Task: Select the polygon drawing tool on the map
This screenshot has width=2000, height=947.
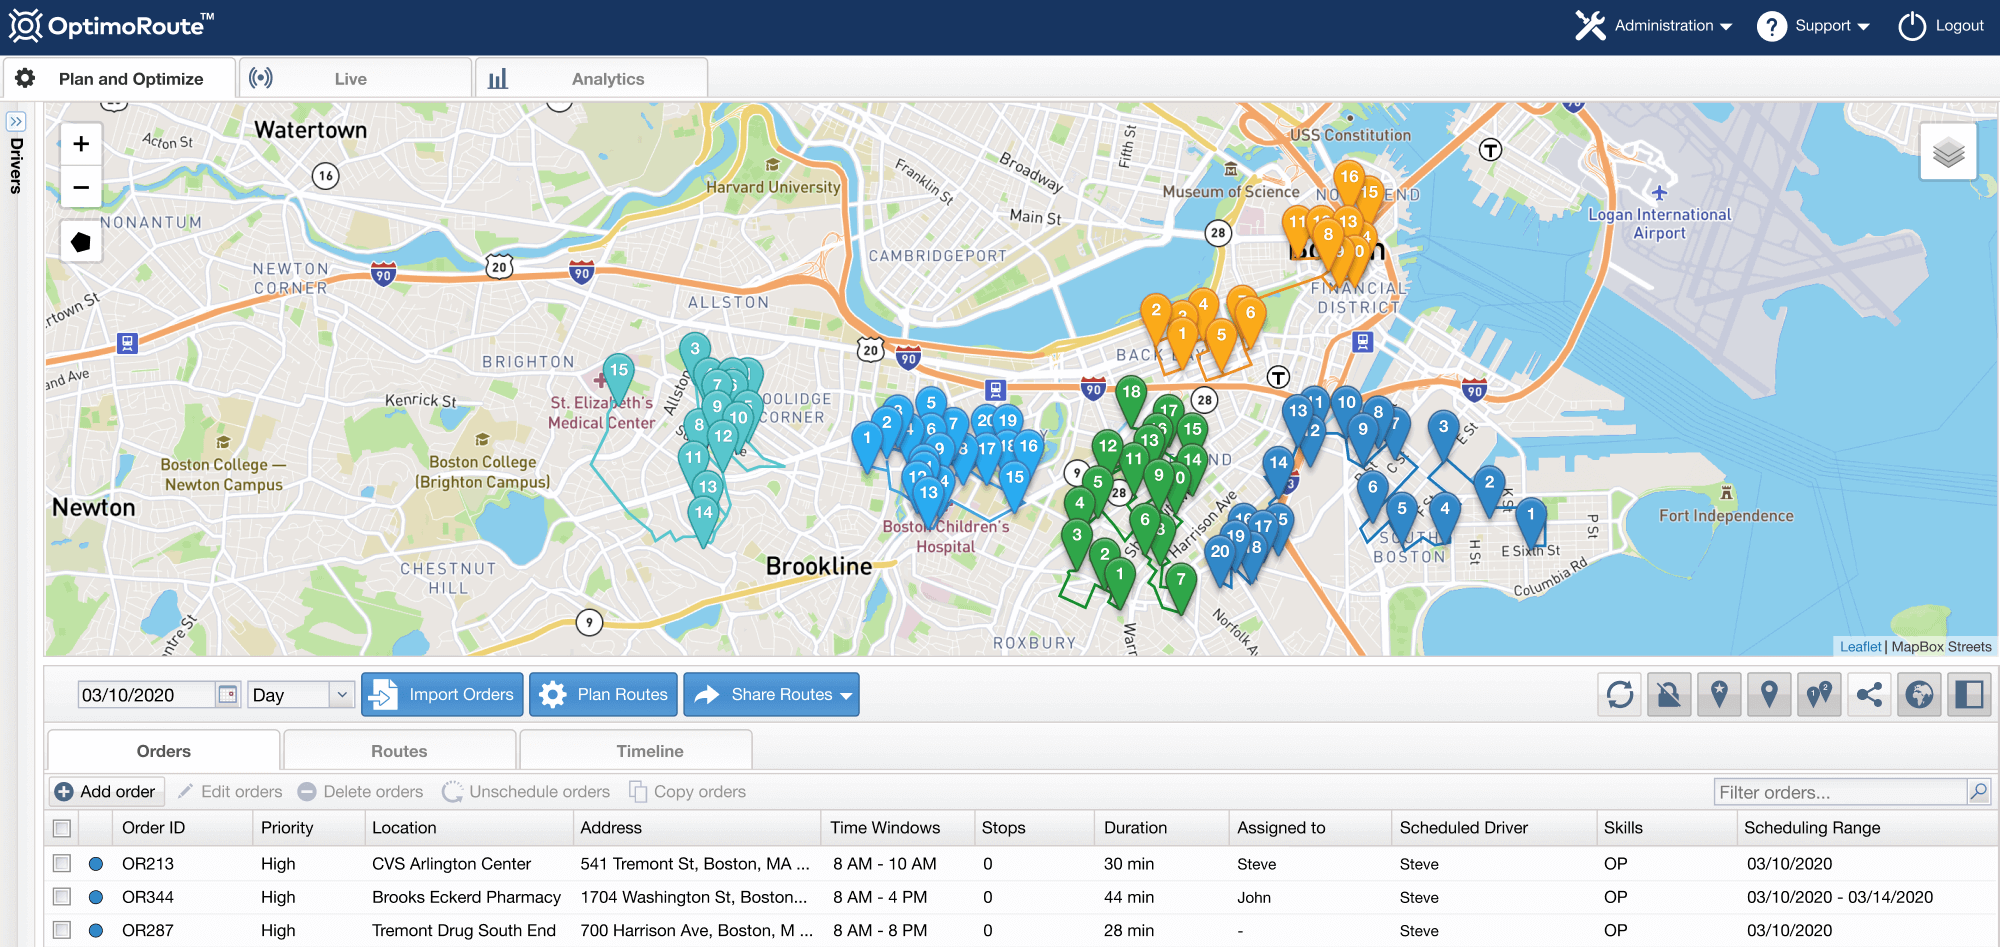Action: [80, 241]
